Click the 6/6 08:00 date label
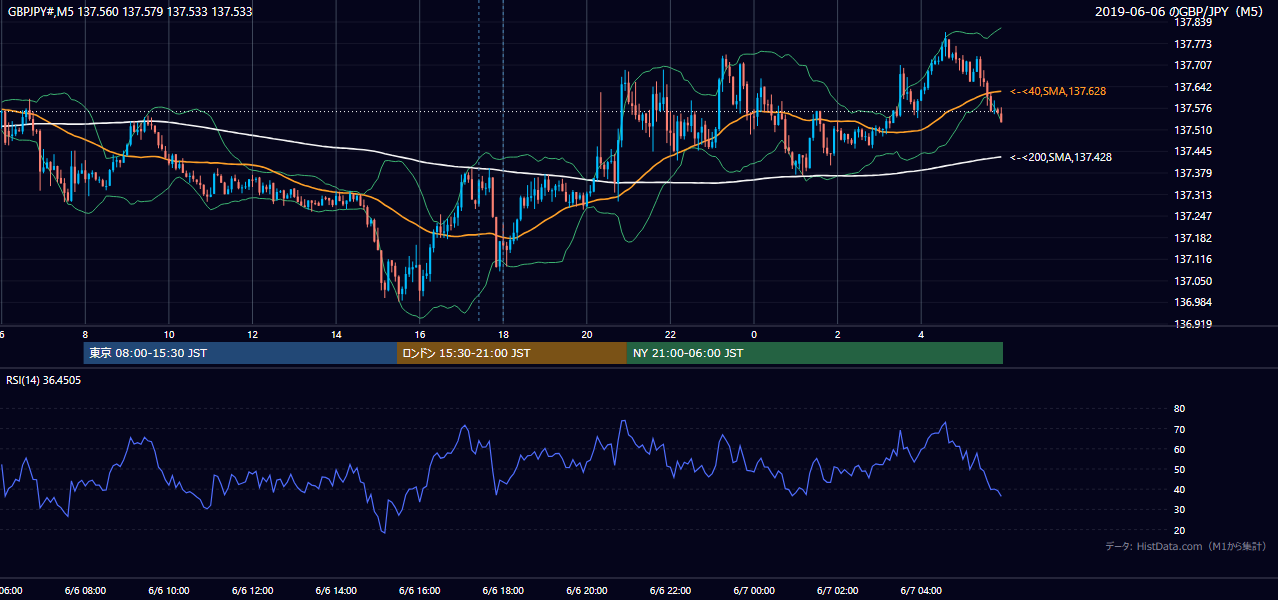1278x600 pixels. click(x=83, y=591)
